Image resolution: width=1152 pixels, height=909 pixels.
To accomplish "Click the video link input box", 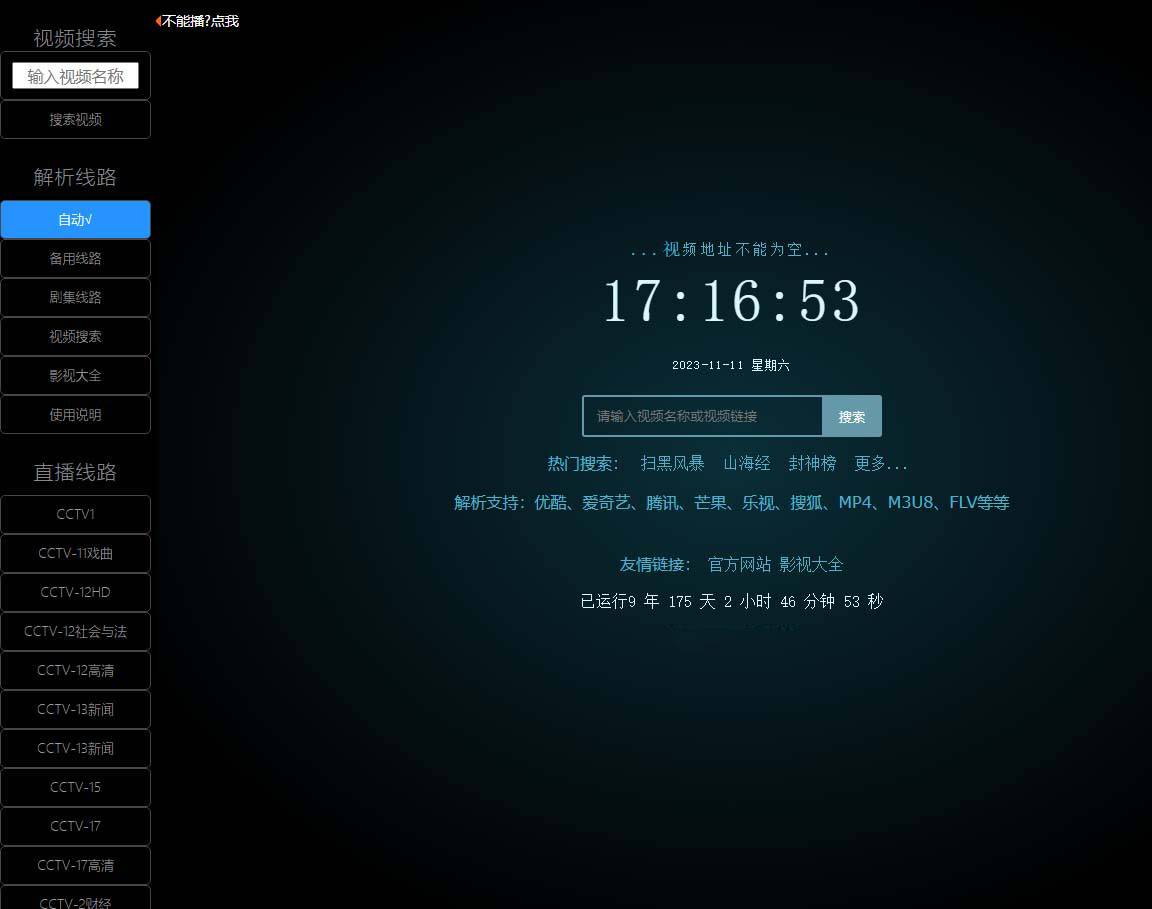I will click(x=702, y=416).
